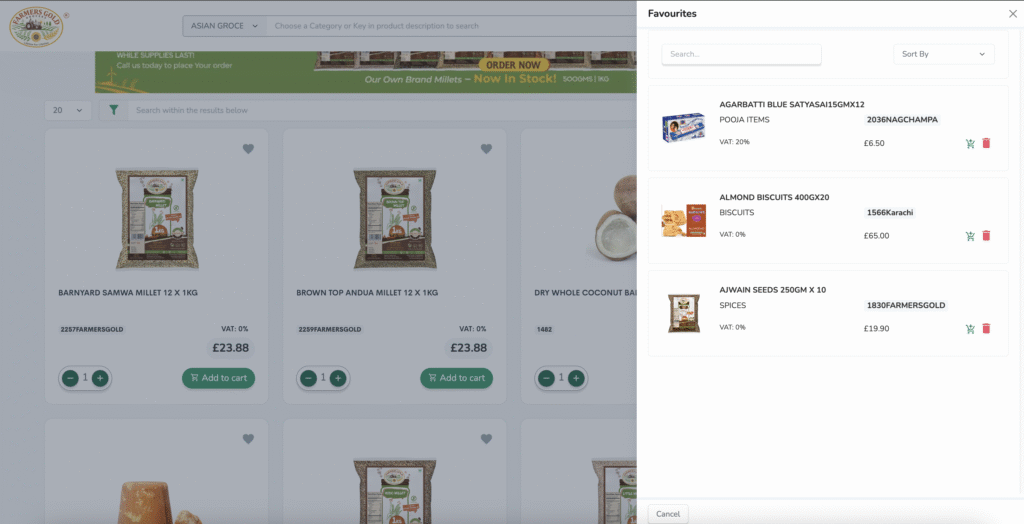
Task: Open the 20 items per page dropdown
Action: click(x=68, y=110)
